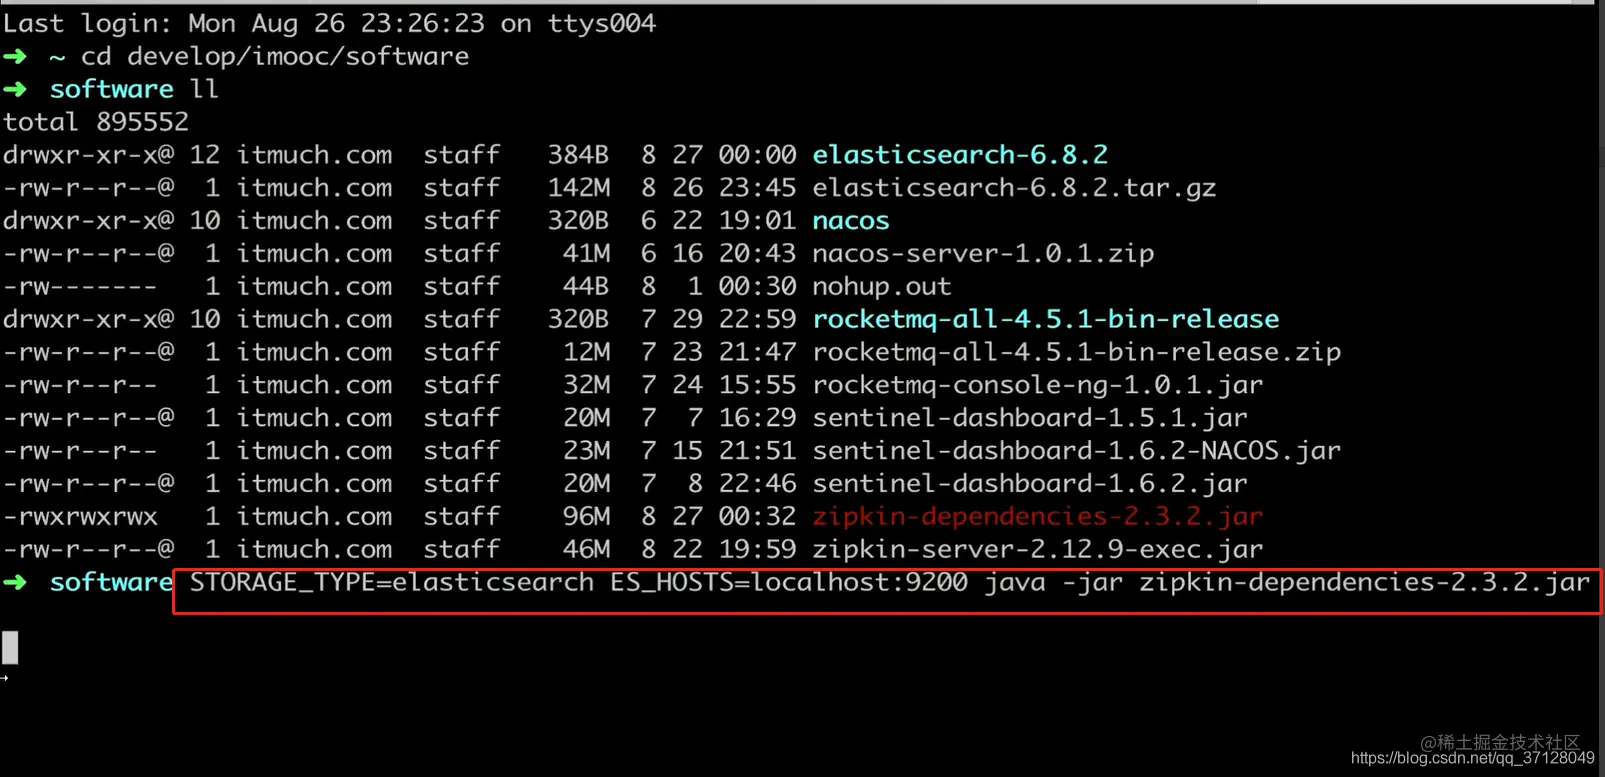Click ES_HOSTS=localhost:9200 in the command line
The image size is (1605, 777).
click(789, 582)
